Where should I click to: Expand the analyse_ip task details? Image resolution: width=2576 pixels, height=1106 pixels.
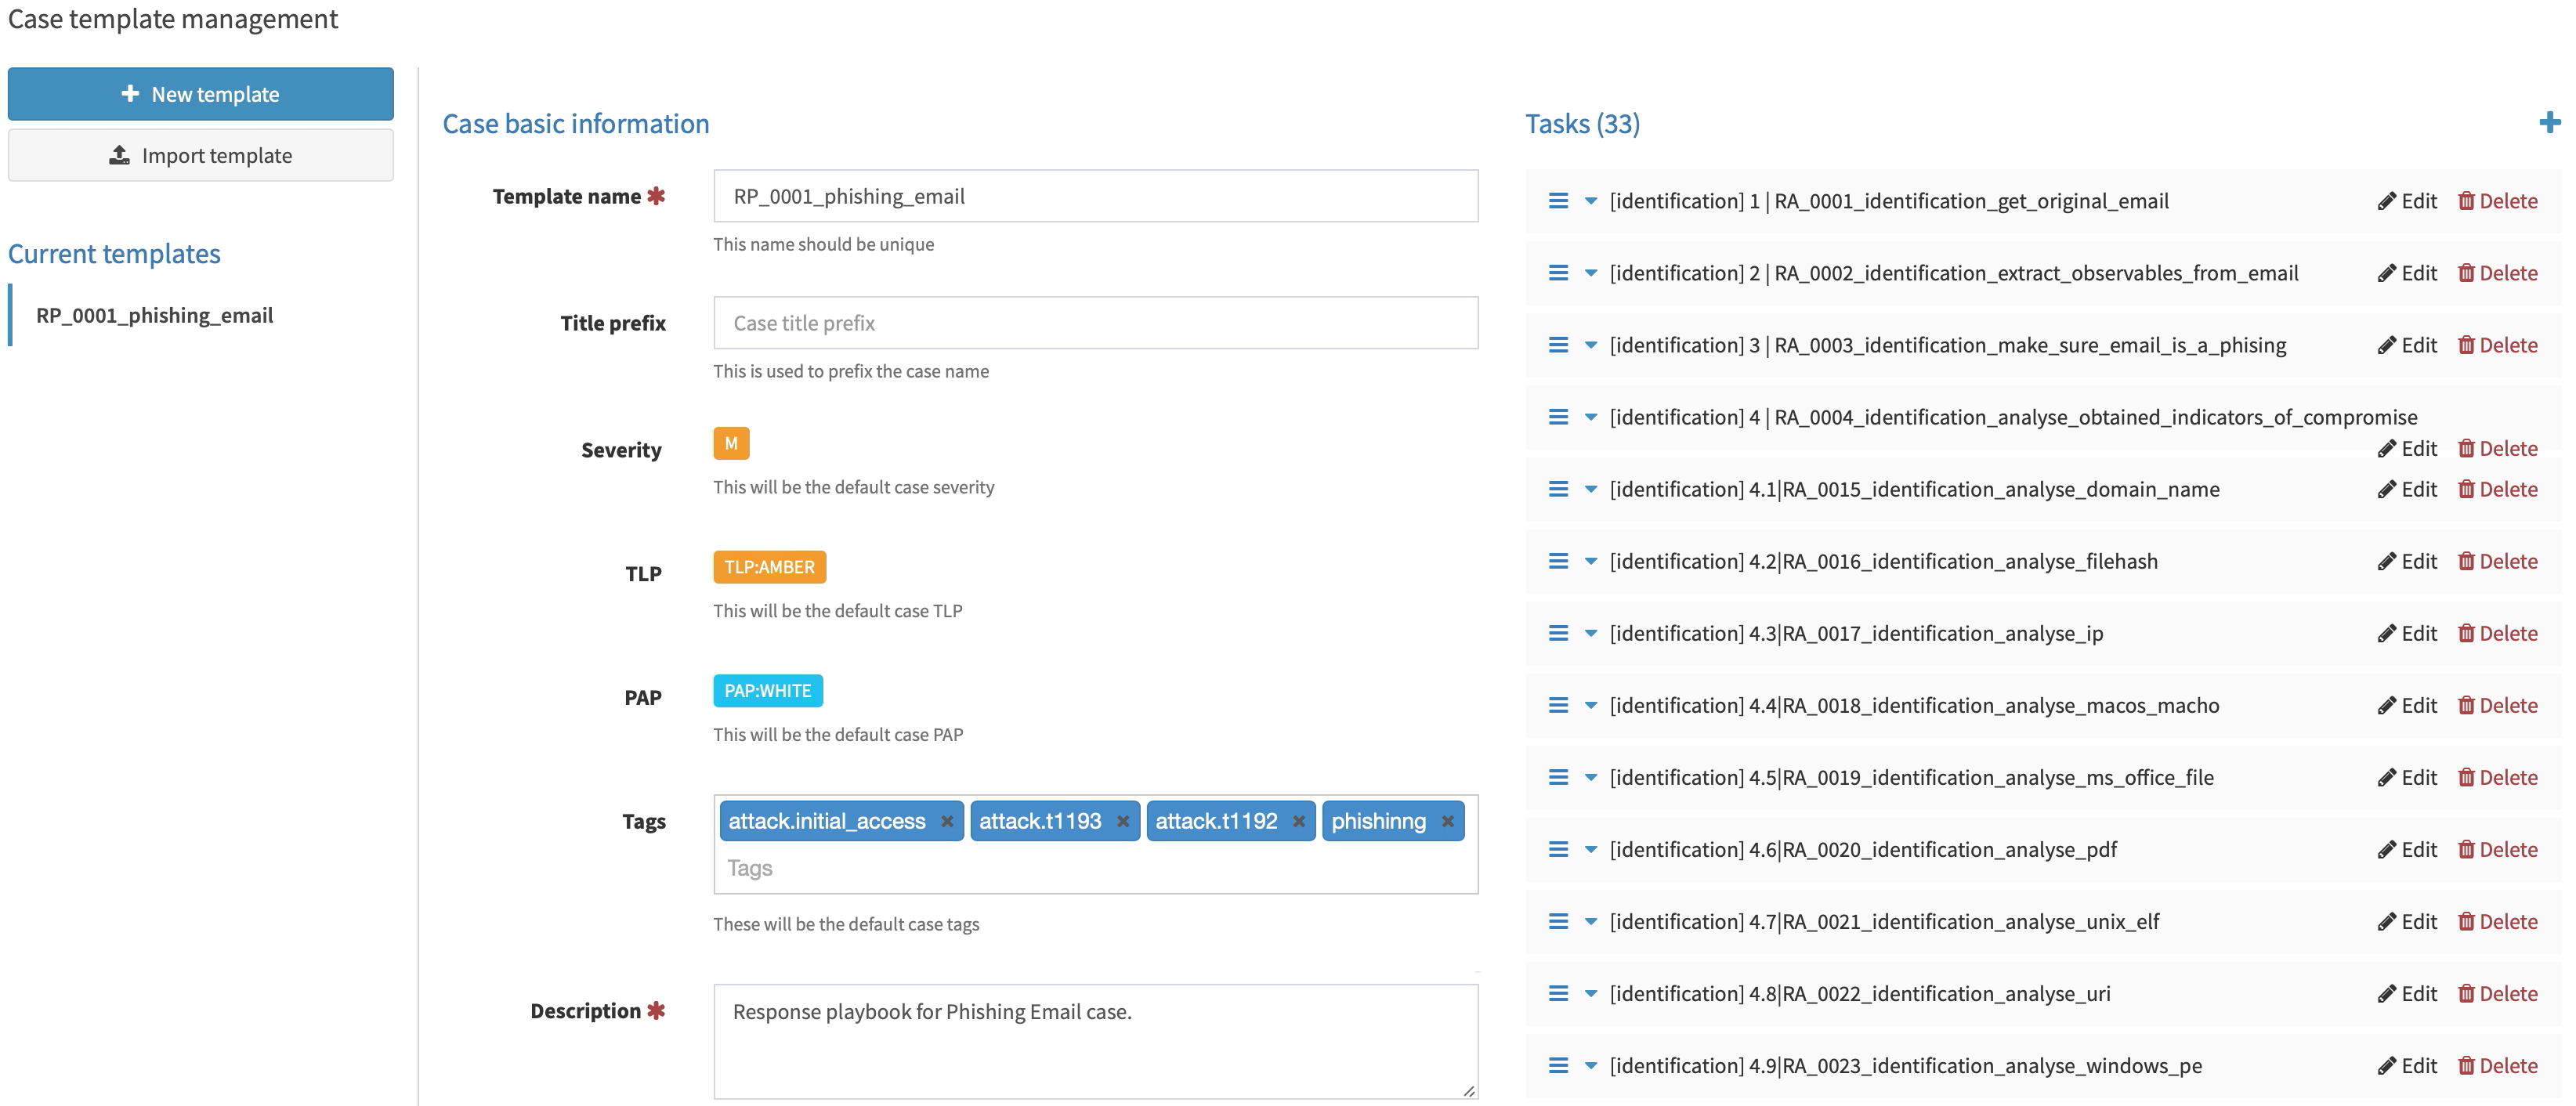coord(1590,633)
